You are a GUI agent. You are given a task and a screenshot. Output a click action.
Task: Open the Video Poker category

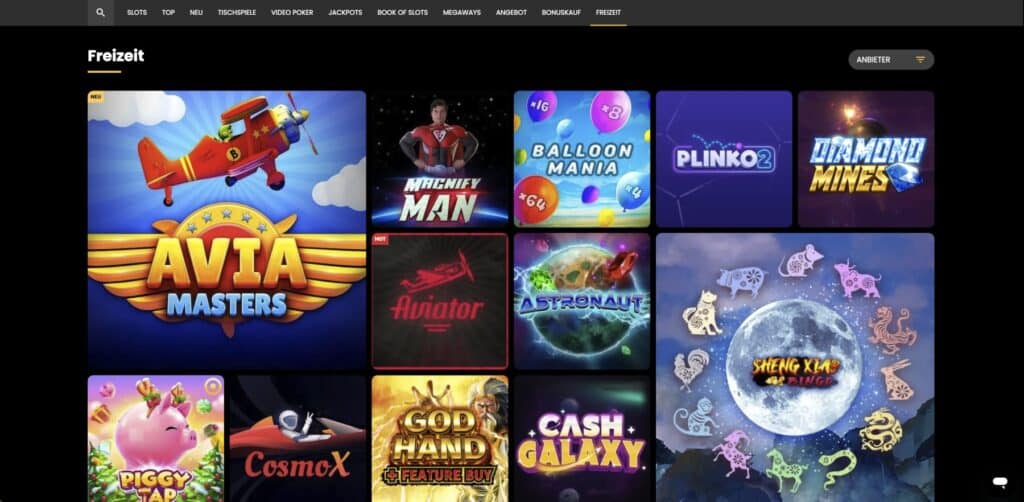point(292,12)
